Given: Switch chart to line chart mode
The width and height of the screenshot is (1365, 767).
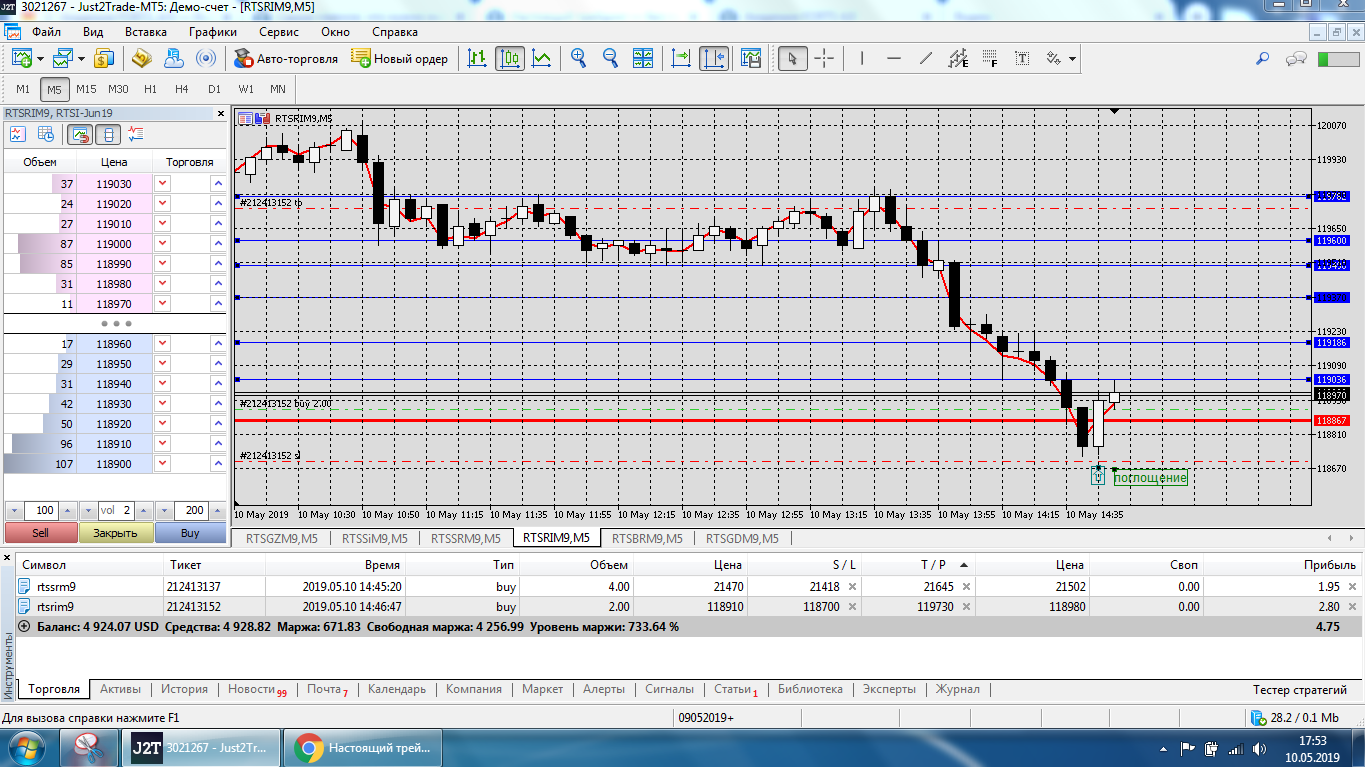Looking at the screenshot, I should point(542,59).
